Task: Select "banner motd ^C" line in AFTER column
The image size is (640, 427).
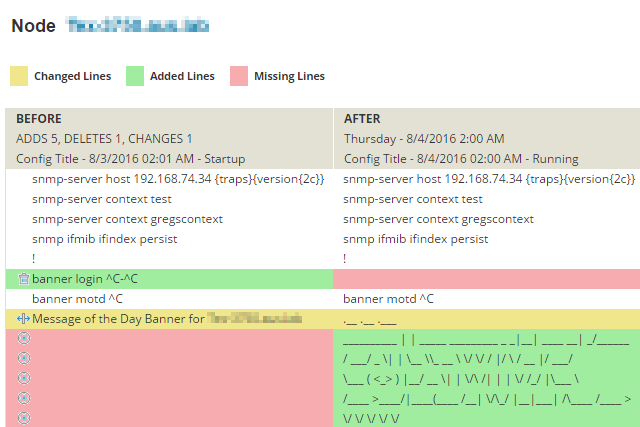Action: pyautogui.click(x=388, y=299)
